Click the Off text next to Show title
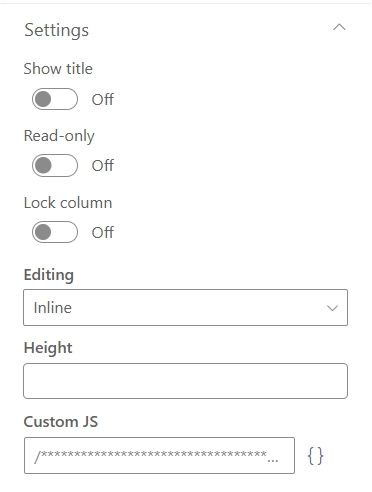Image resolution: width=372 pixels, height=492 pixels. (x=103, y=99)
